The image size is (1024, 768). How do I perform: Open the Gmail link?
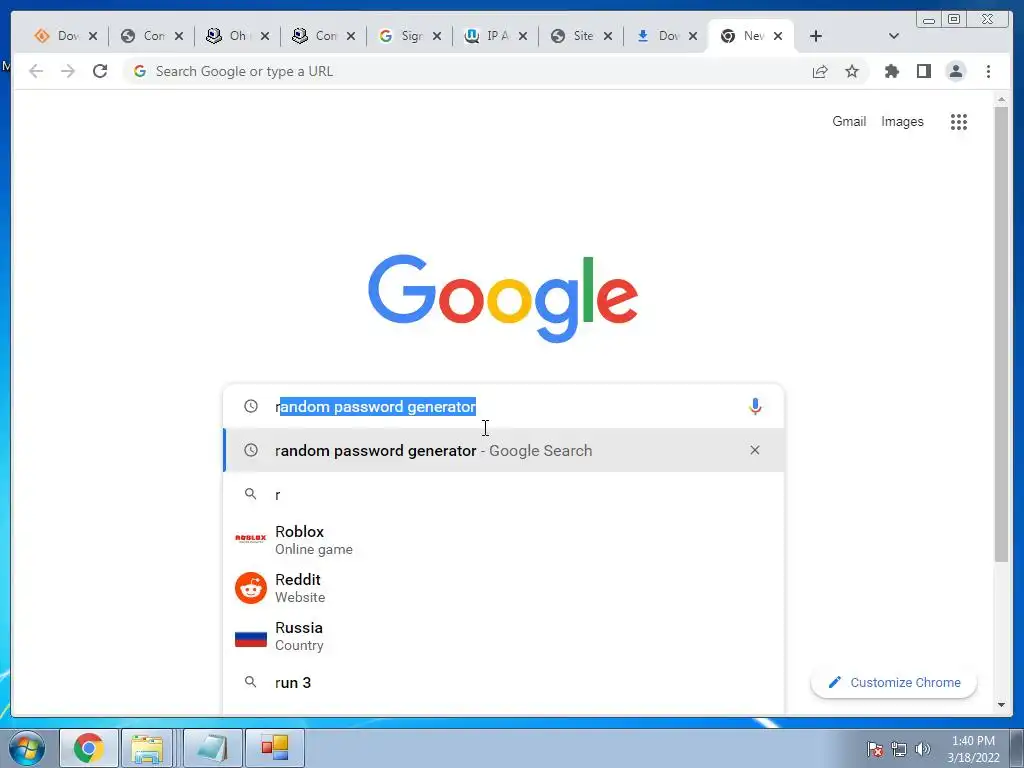coord(849,121)
